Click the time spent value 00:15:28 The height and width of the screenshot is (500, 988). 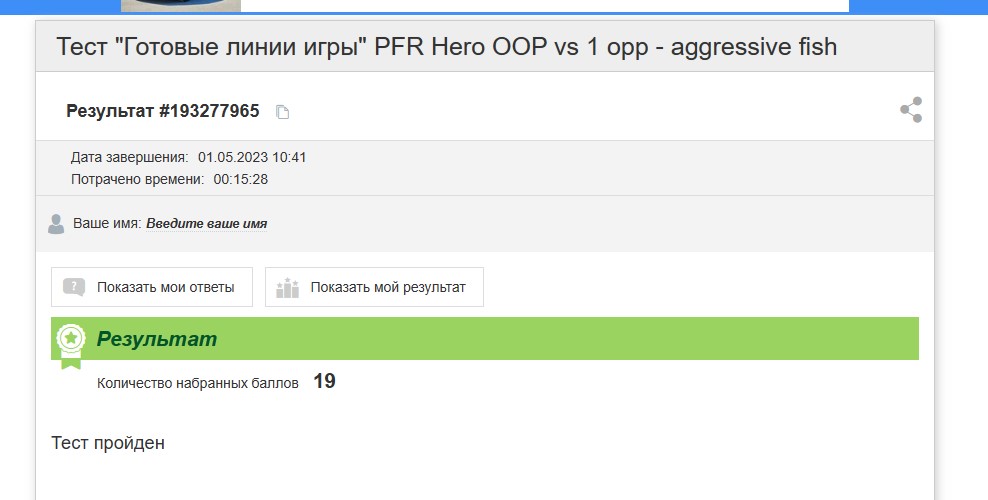(x=240, y=179)
